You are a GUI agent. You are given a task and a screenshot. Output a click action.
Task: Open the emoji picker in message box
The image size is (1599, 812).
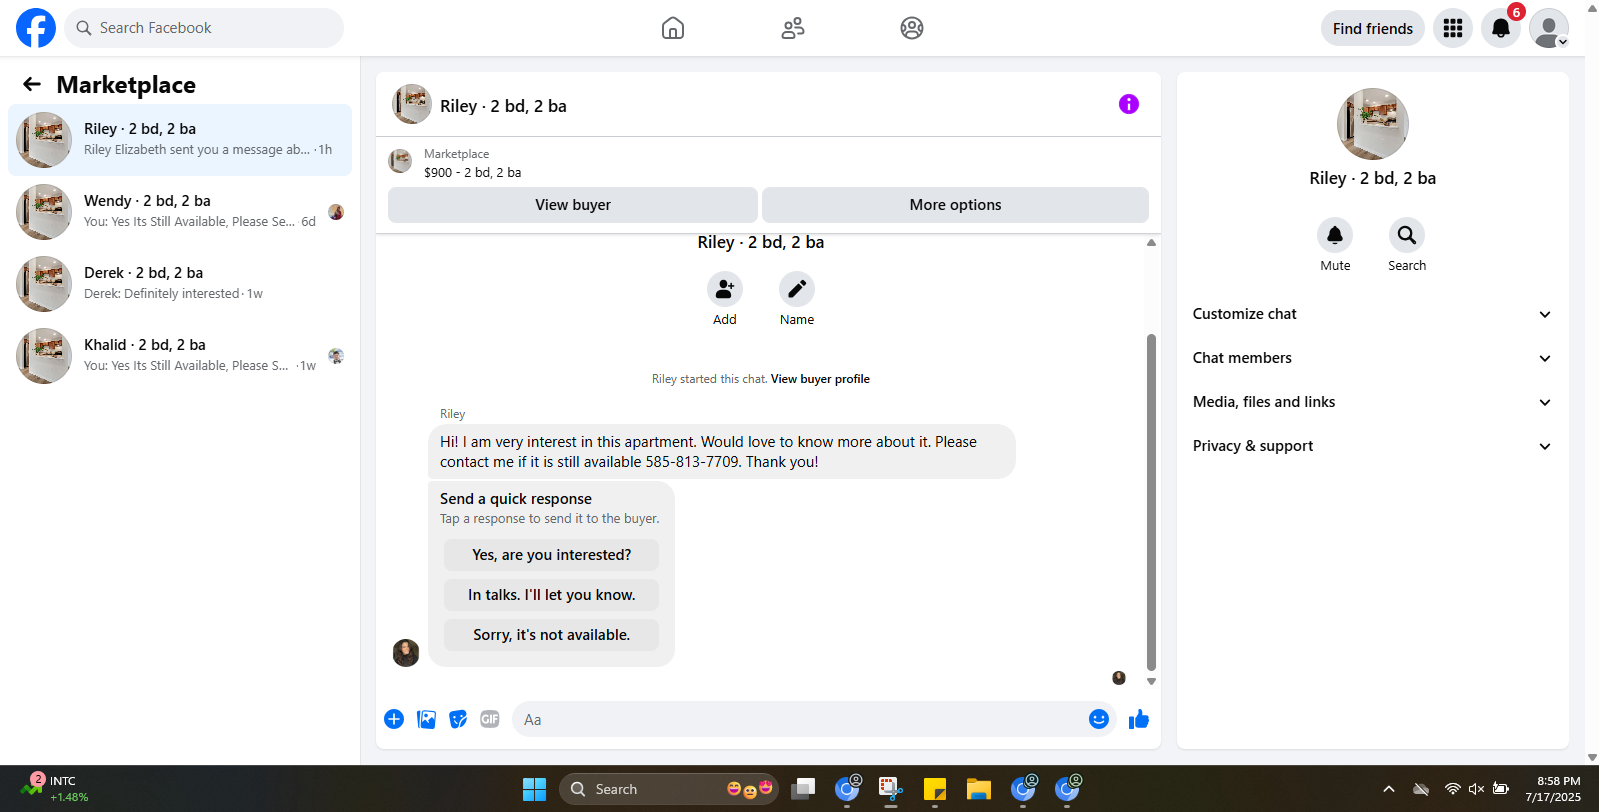pyautogui.click(x=1099, y=719)
